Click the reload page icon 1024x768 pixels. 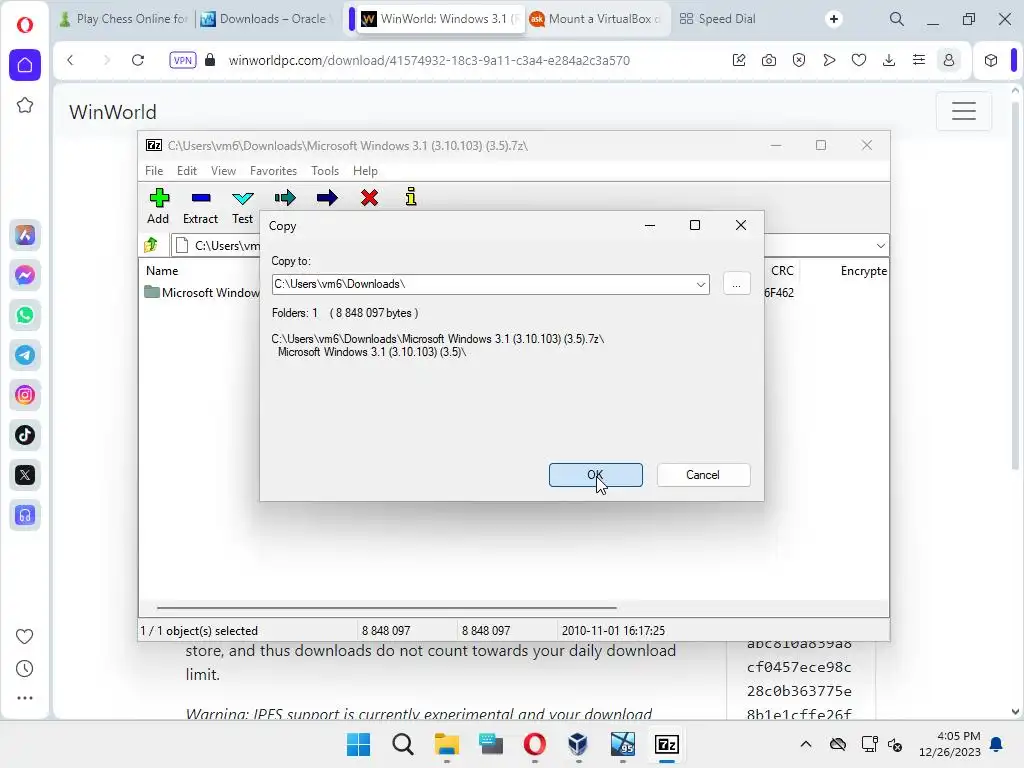[138, 60]
